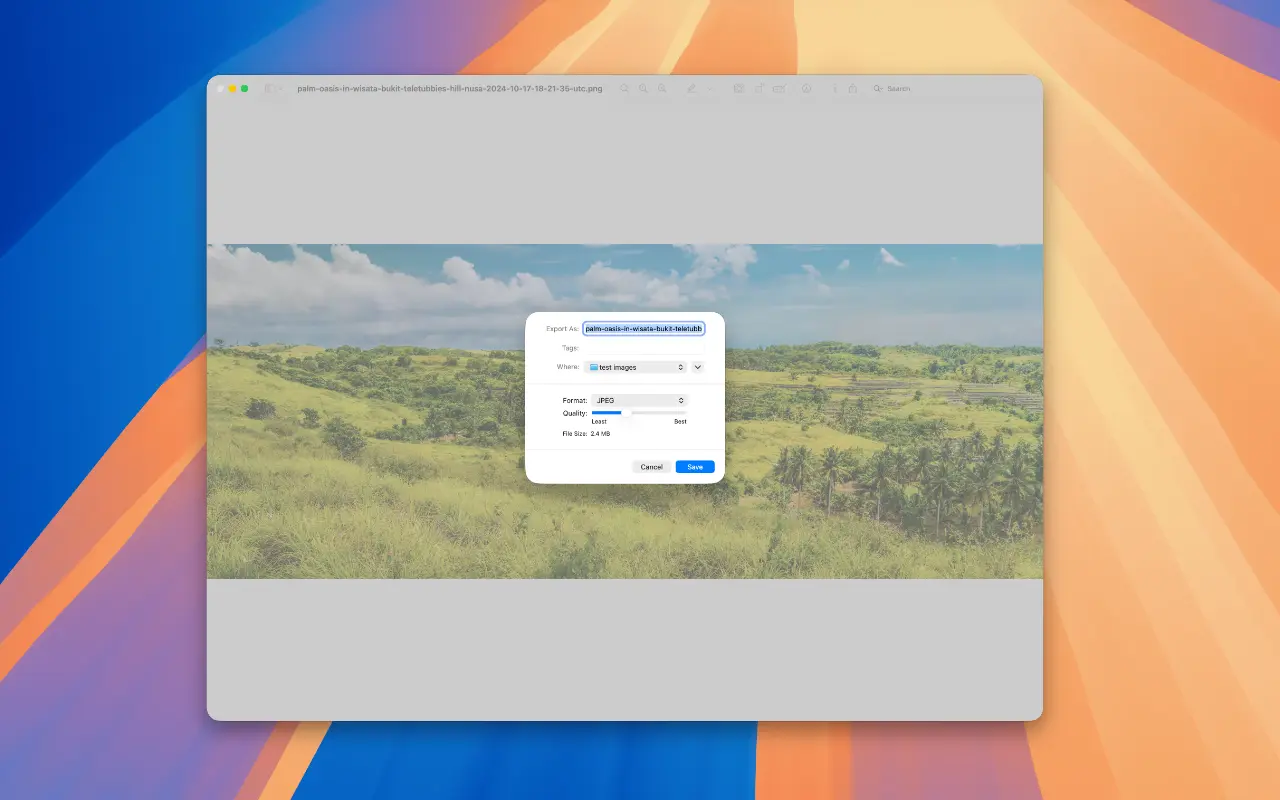1280x800 pixels.
Task: Adjust the Quality slider handle
Action: pyautogui.click(x=625, y=412)
